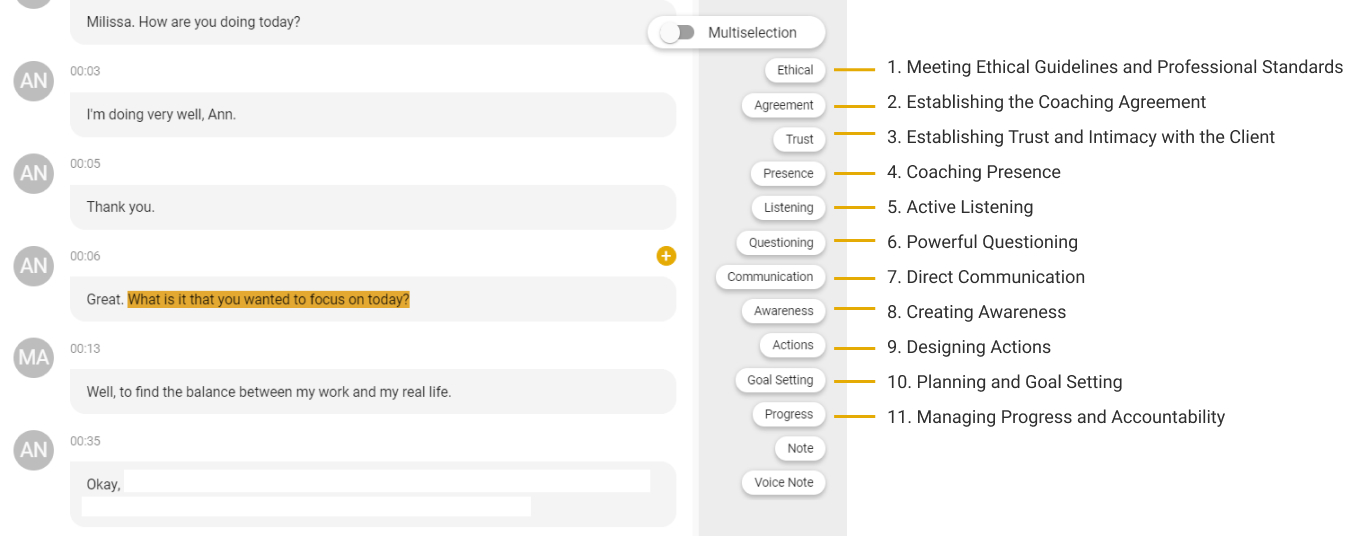This screenshot has height=536, width=1349.
Task: Select the Ethical competency tag
Action: (x=795, y=70)
